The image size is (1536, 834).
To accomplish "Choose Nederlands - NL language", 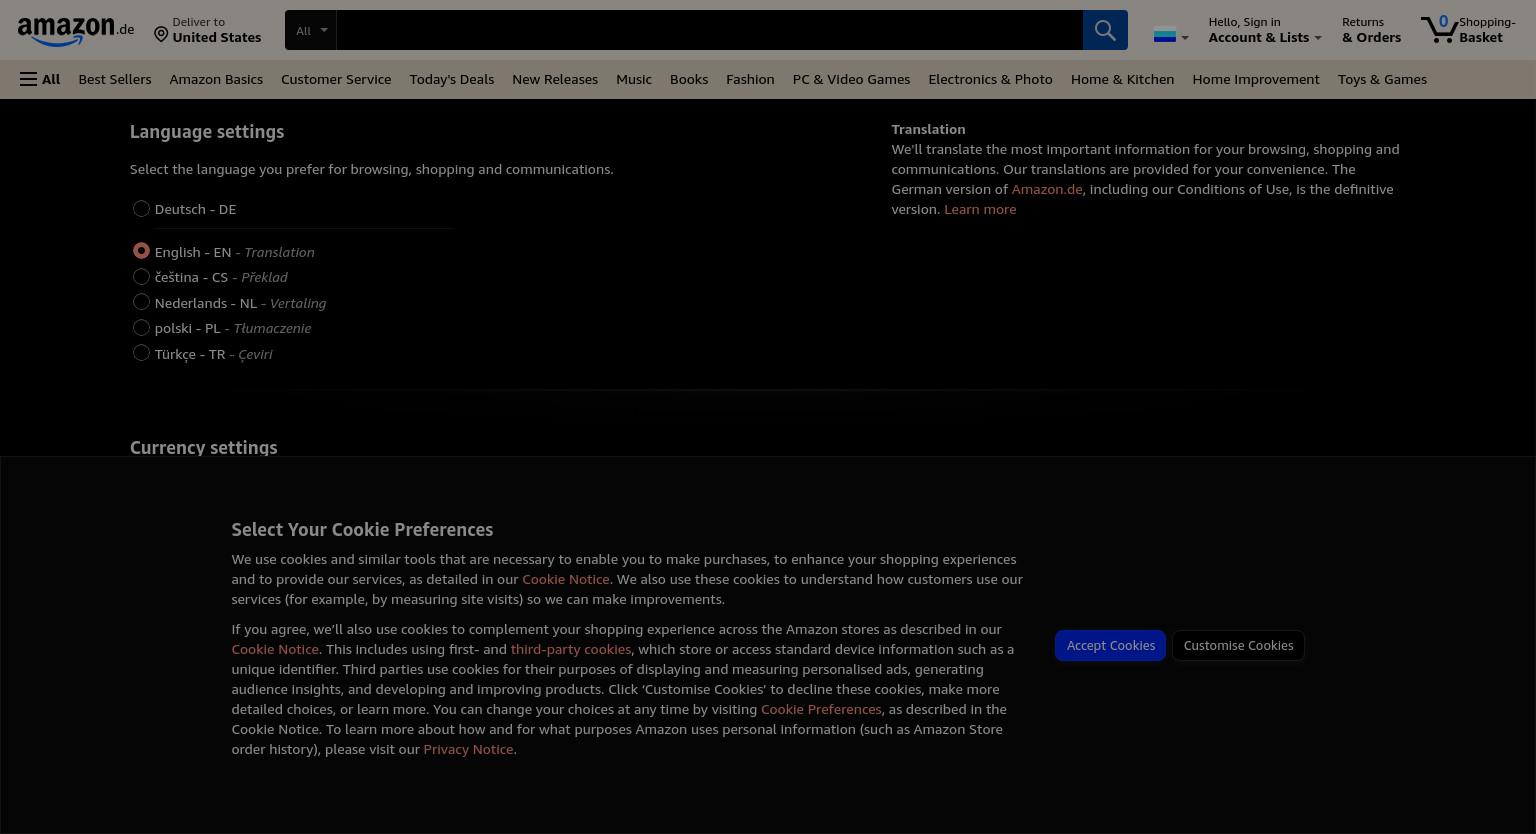I will tap(141, 301).
